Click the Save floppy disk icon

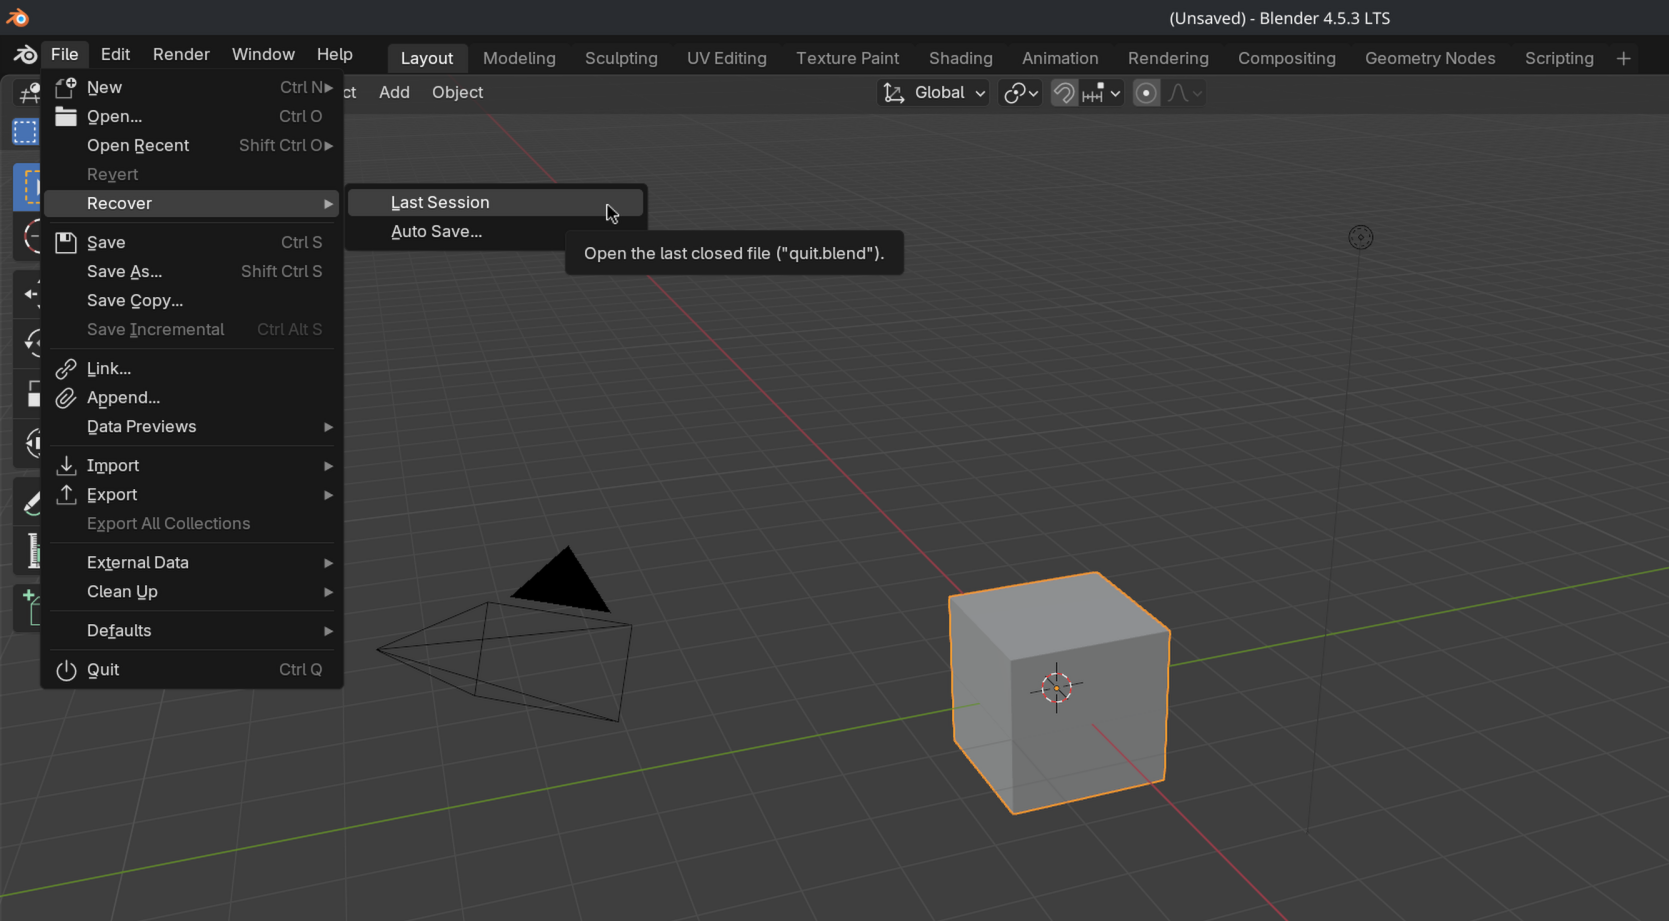66,242
